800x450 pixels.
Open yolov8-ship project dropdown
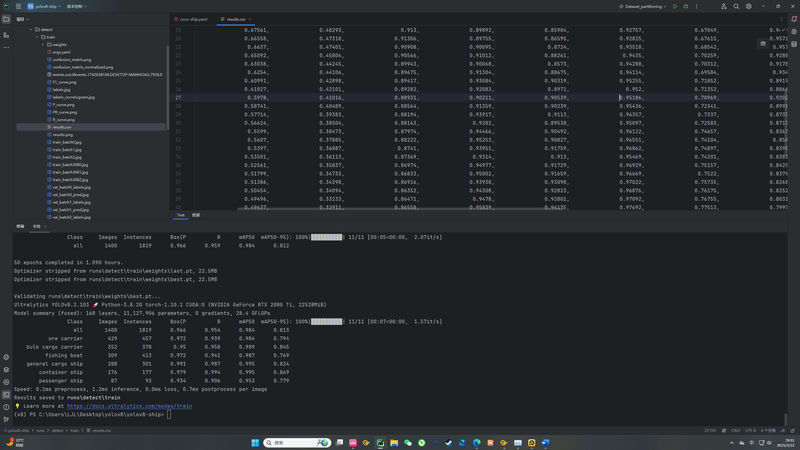pos(44,6)
